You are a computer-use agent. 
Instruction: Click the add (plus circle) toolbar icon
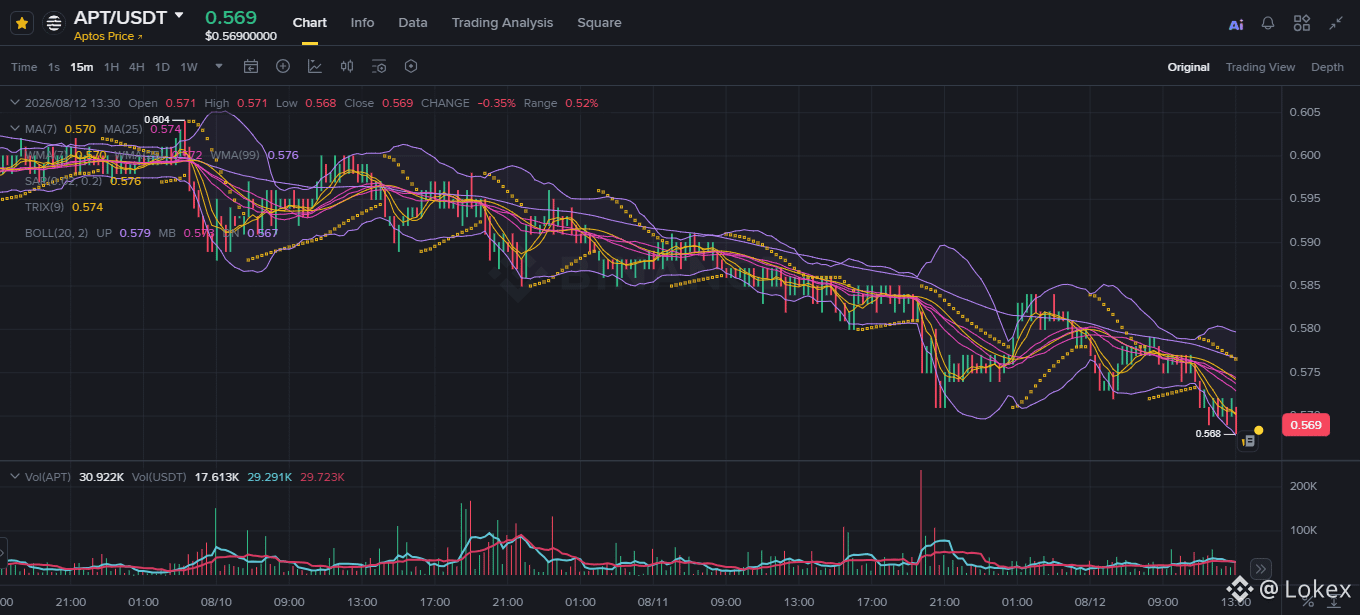[x=283, y=67]
